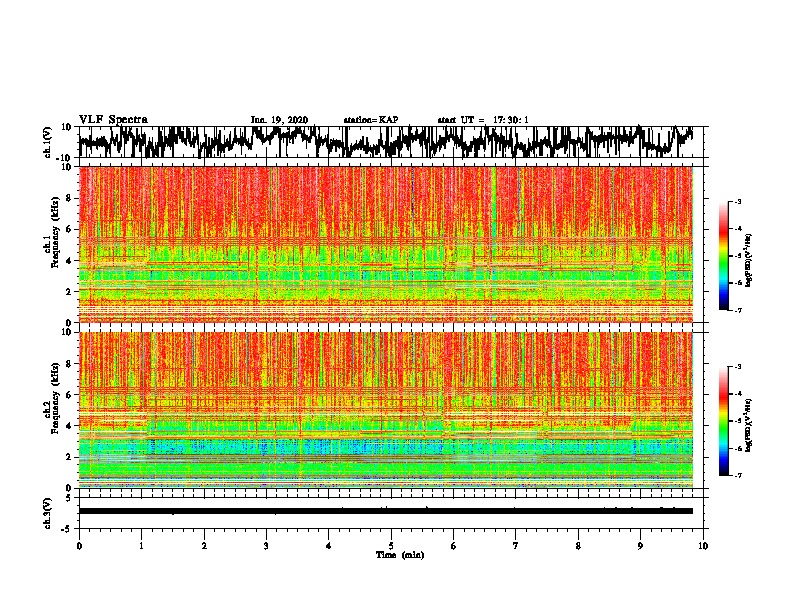This screenshot has width=792, height=612.
Task: Click time axis tick label 6
Action: tap(454, 546)
